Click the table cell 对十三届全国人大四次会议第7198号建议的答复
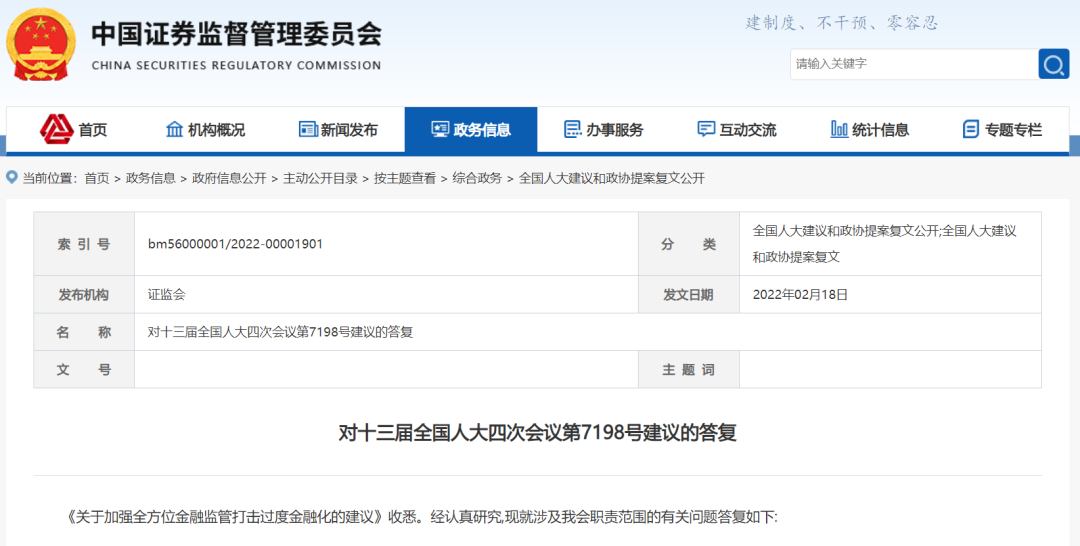 click(280, 332)
